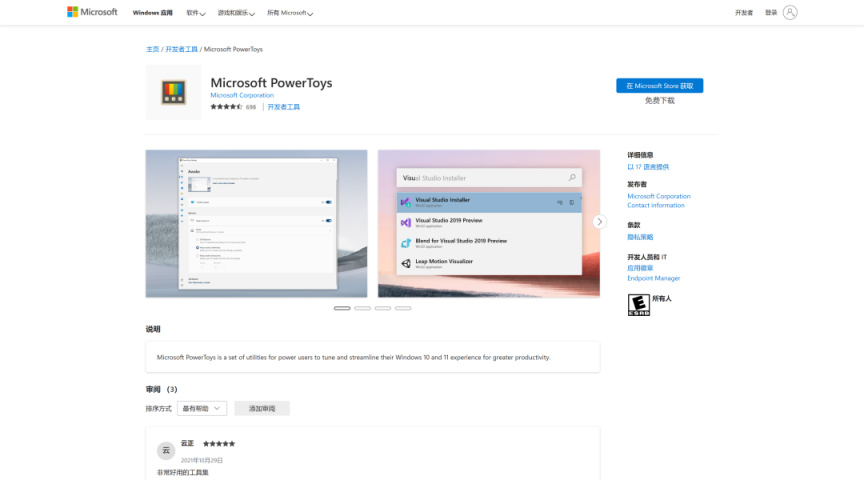
Task: Open Windows 应用 nav item
Action: [x=153, y=13]
